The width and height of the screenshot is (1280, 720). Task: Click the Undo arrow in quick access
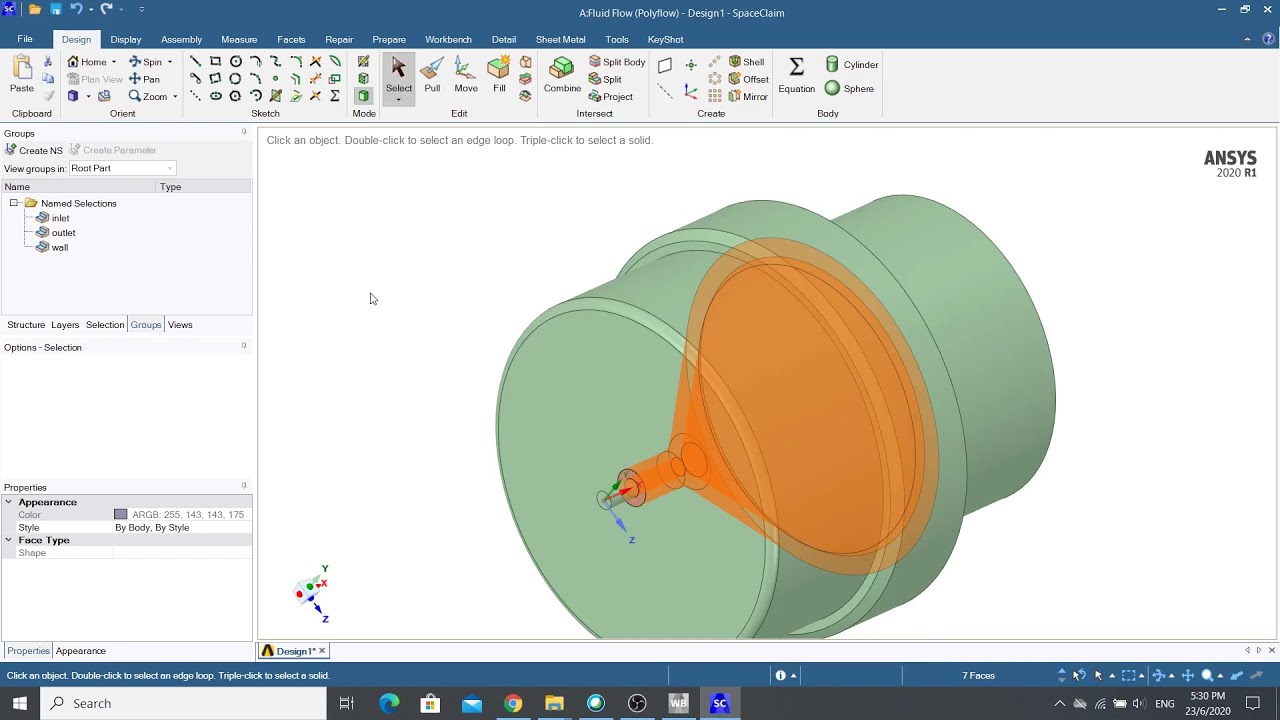point(76,10)
